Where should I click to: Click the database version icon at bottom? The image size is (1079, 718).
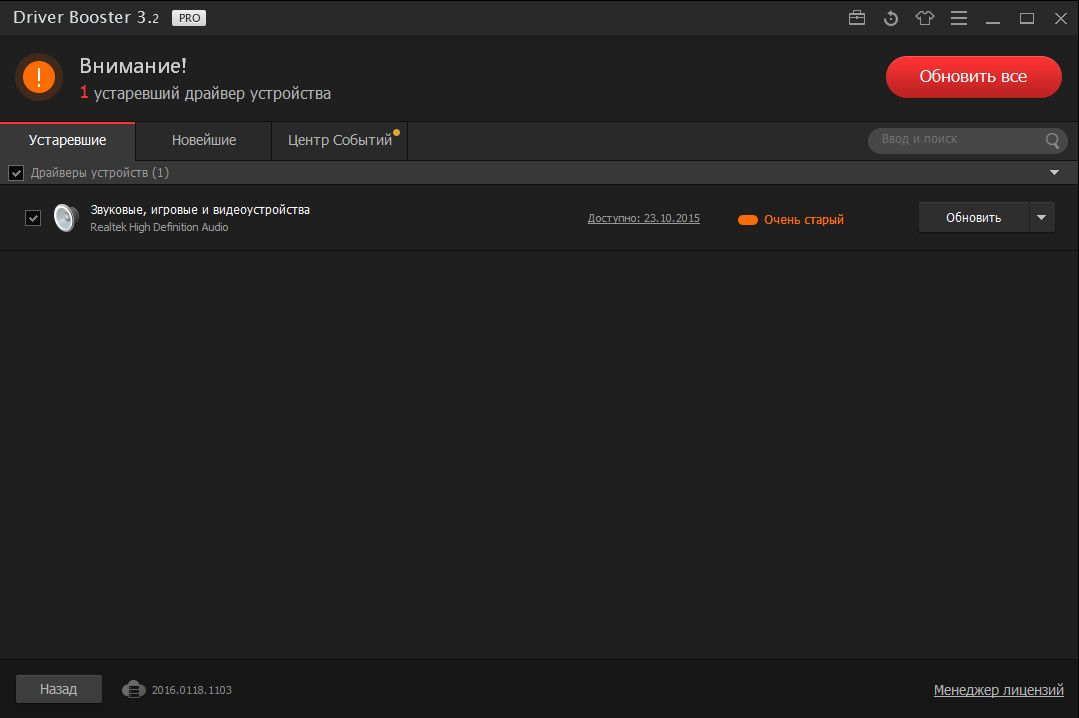click(133, 689)
